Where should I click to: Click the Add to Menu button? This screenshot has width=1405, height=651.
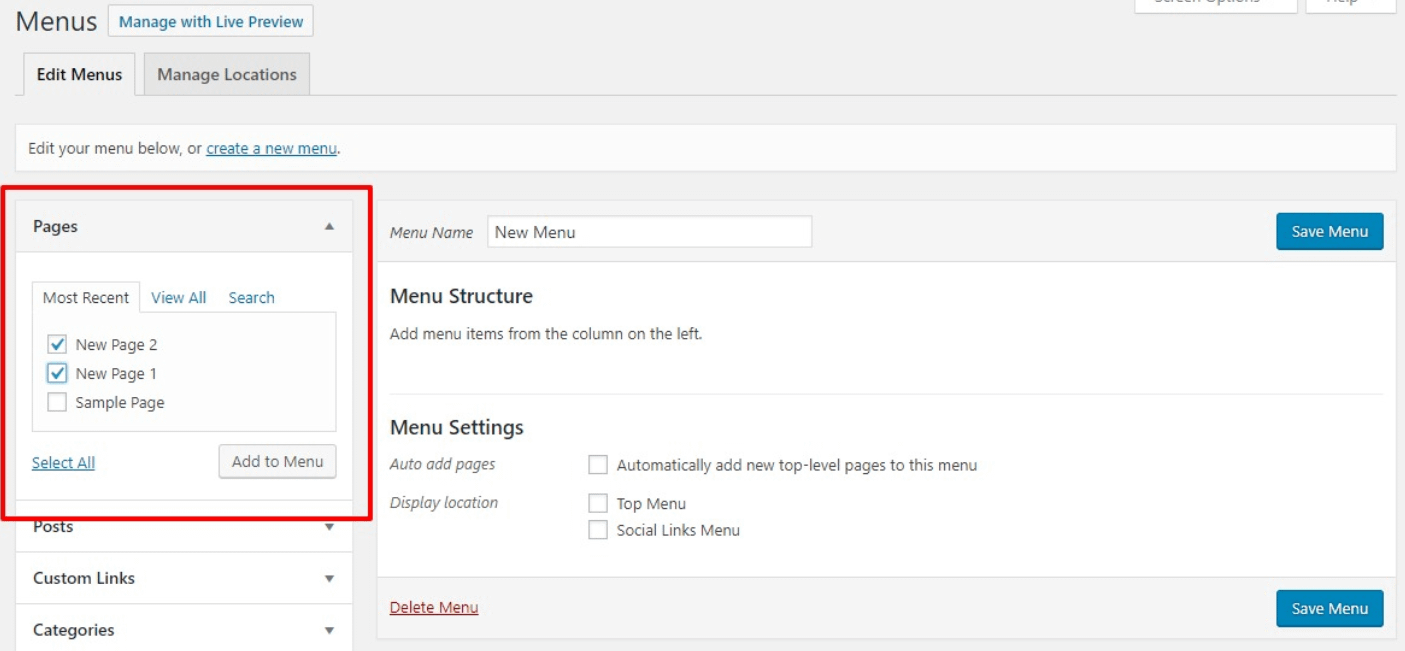pos(277,461)
